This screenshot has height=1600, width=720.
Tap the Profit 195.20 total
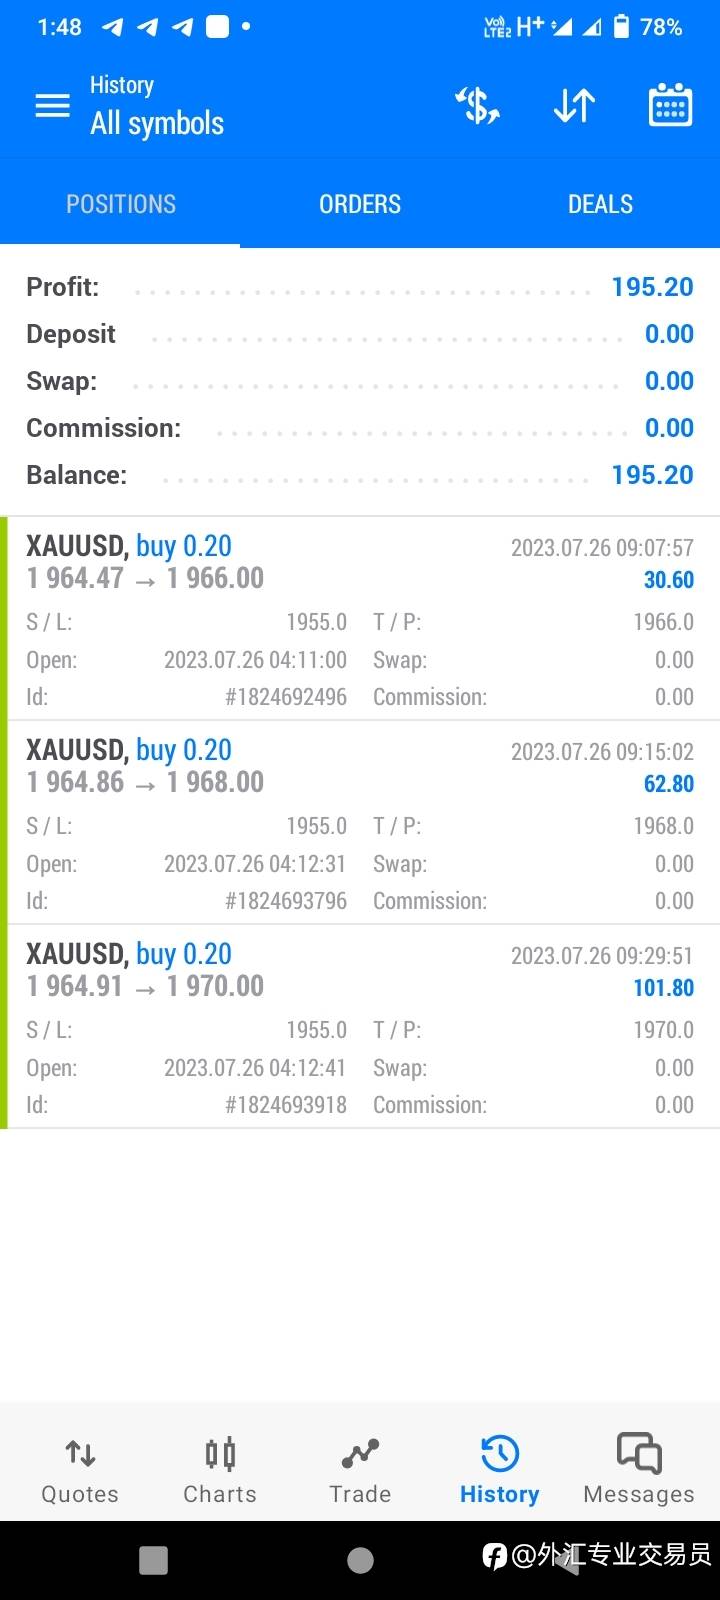[652, 287]
